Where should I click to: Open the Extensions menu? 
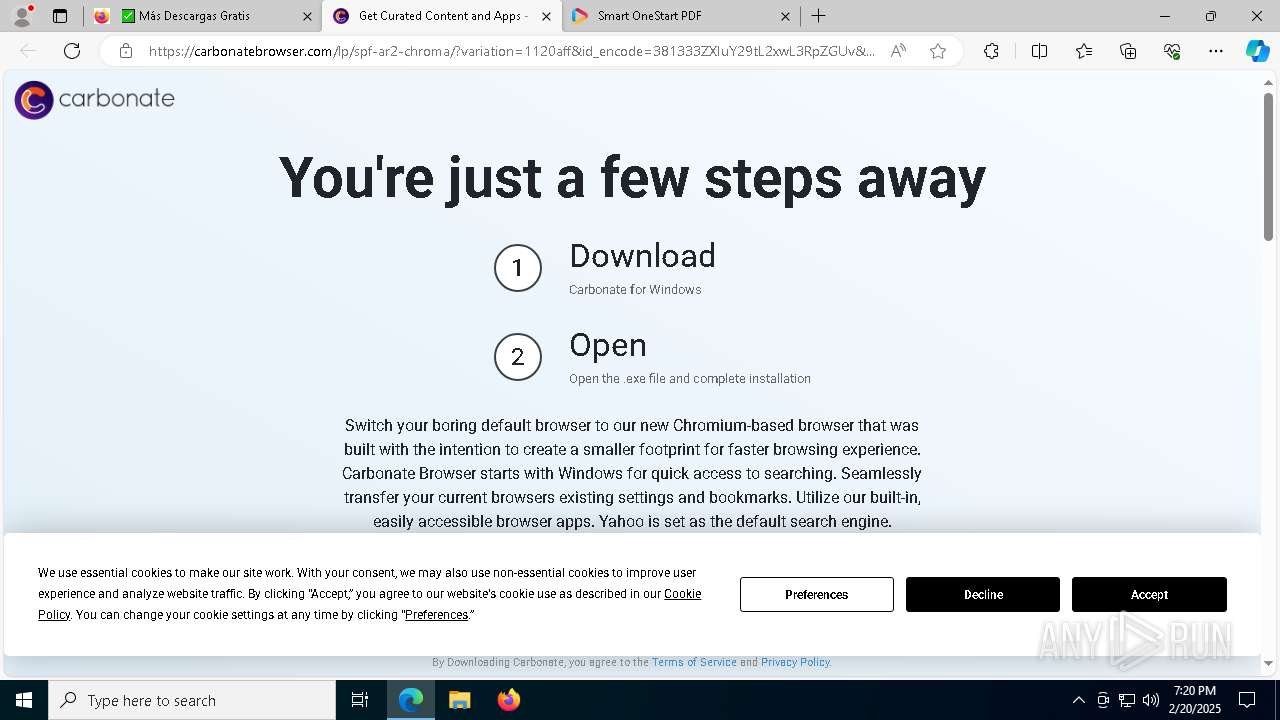(x=991, y=51)
